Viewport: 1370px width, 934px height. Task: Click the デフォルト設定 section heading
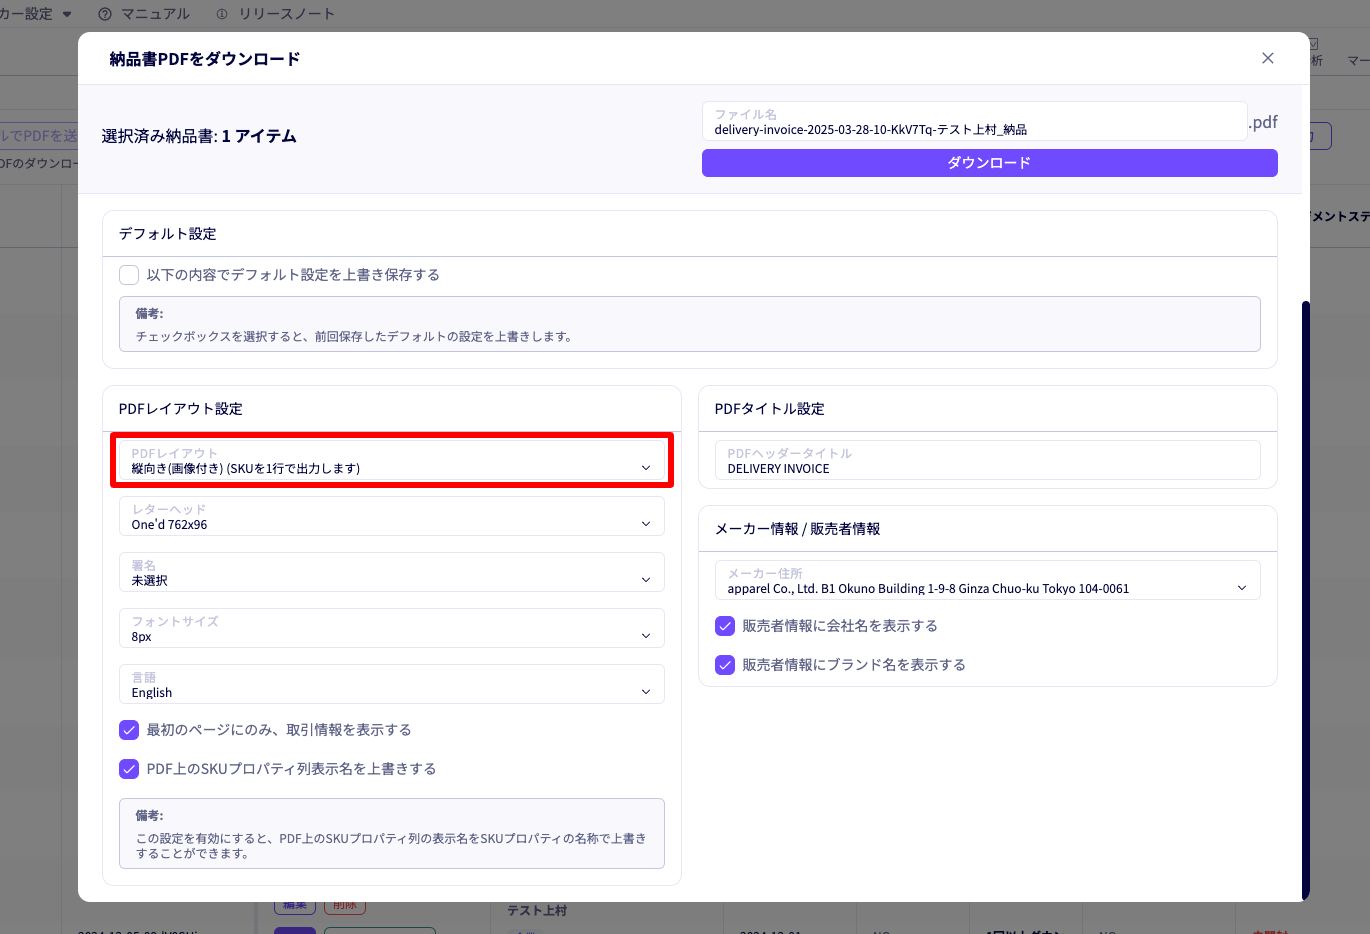[x=168, y=234]
